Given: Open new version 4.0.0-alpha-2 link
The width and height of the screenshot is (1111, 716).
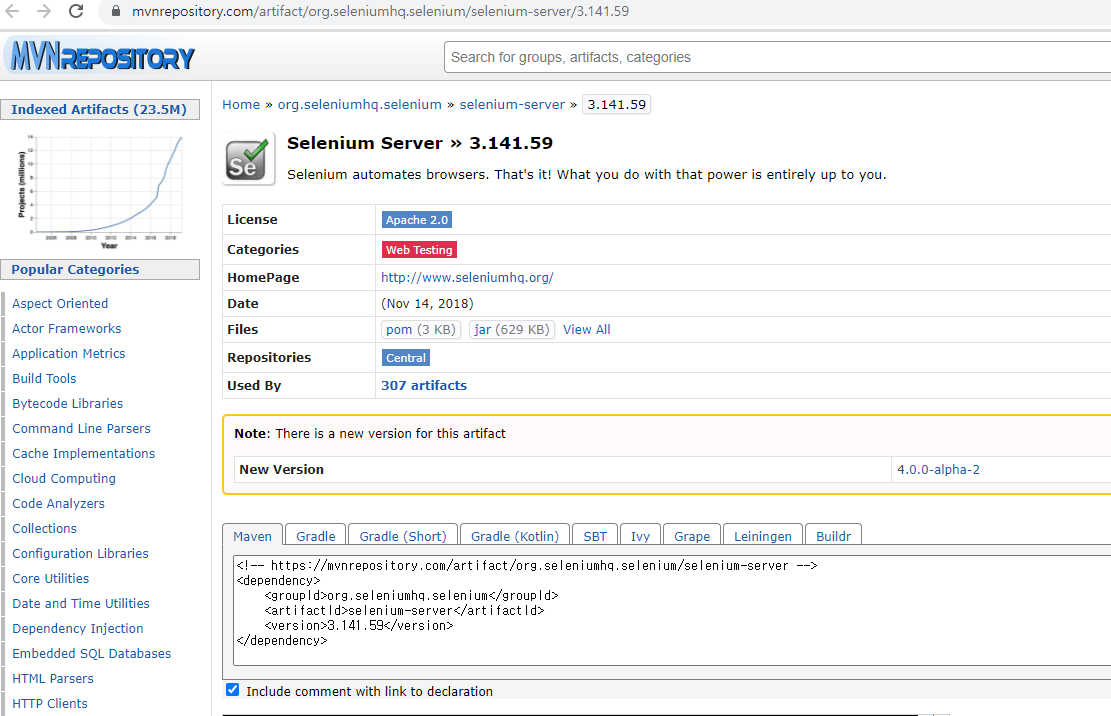Looking at the screenshot, I should (938, 470).
